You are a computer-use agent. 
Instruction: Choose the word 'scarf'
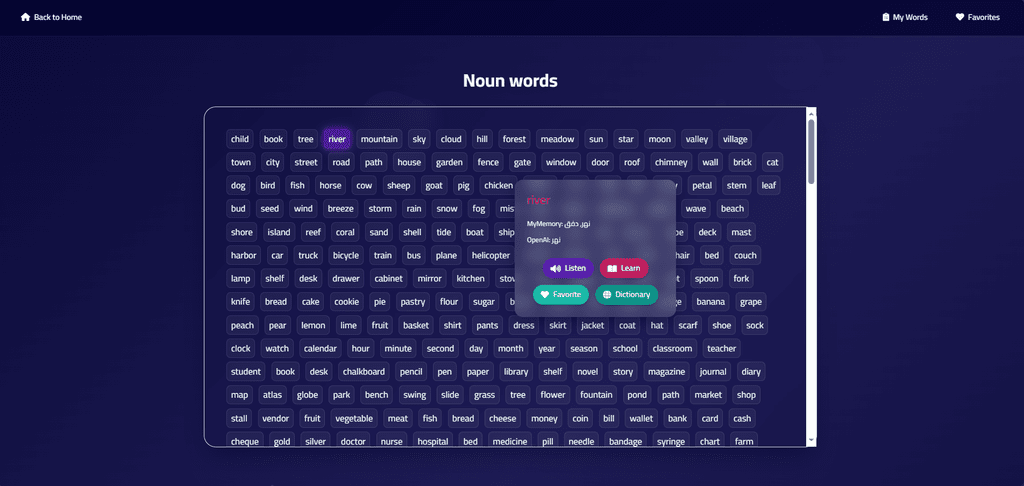(688, 325)
